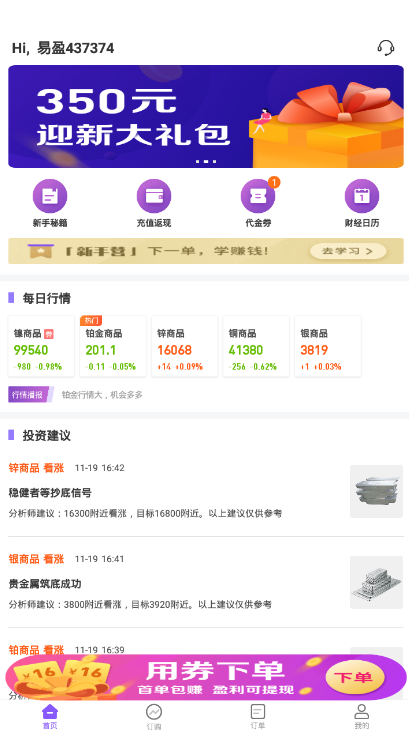Read 铂金行情大，机会多多 broadcast text
The height and width of the screenshot is (732, 409).
click(102, 395)
